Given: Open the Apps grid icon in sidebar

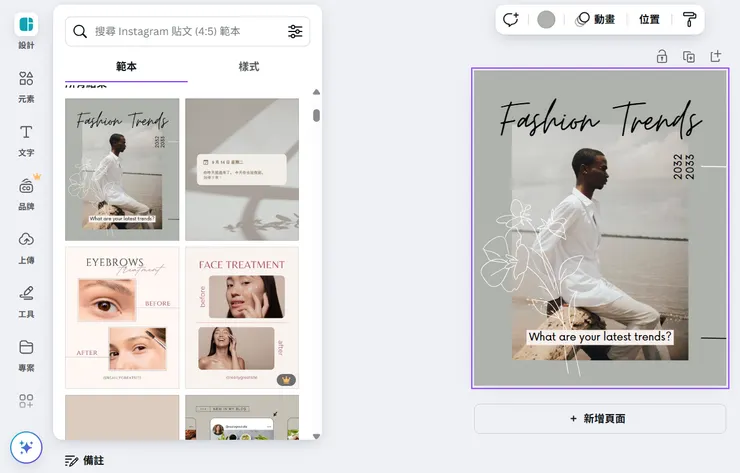Looking at the screenshot, I should click(x=26, y=401).
